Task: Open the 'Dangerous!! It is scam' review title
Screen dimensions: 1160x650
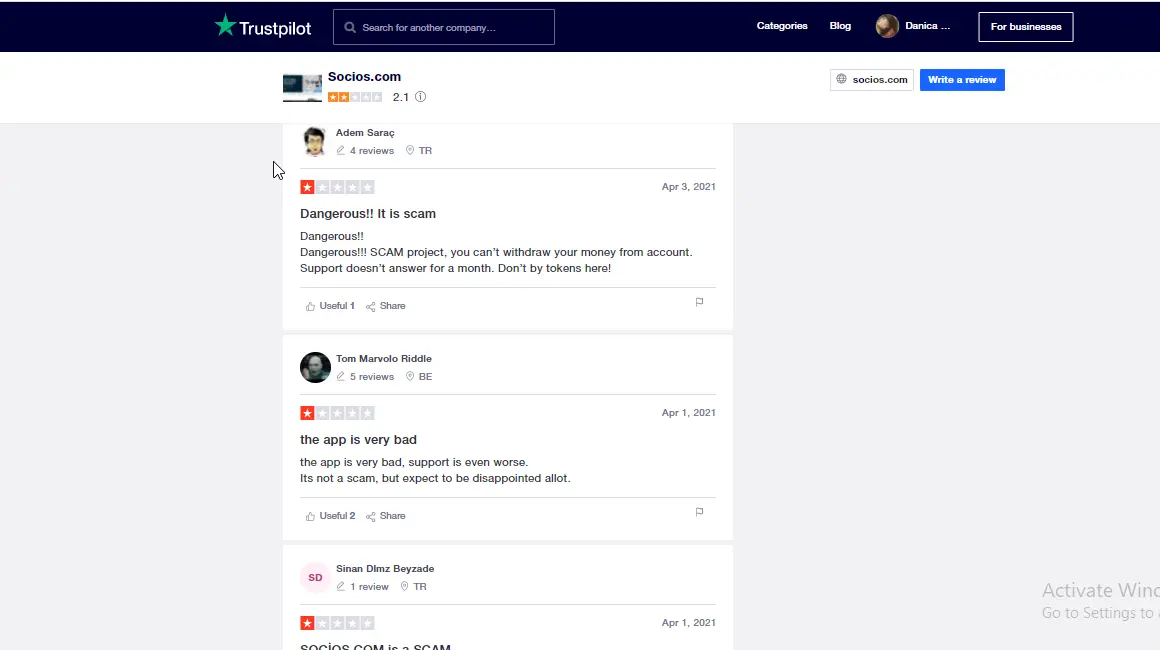Action: (368, 214)
